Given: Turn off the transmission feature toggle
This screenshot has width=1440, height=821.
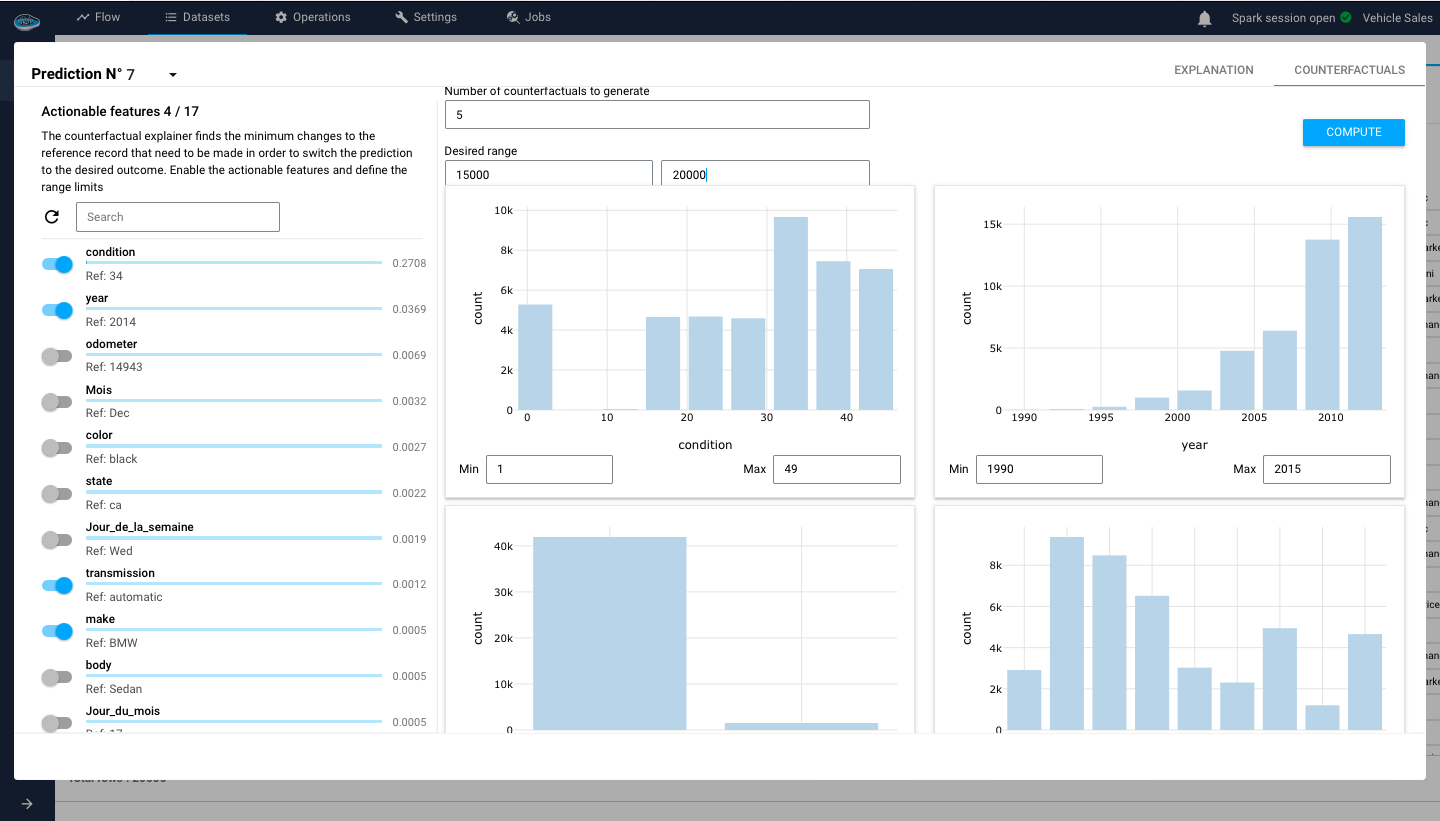Looking at the screenshot, I should point(56,585).
